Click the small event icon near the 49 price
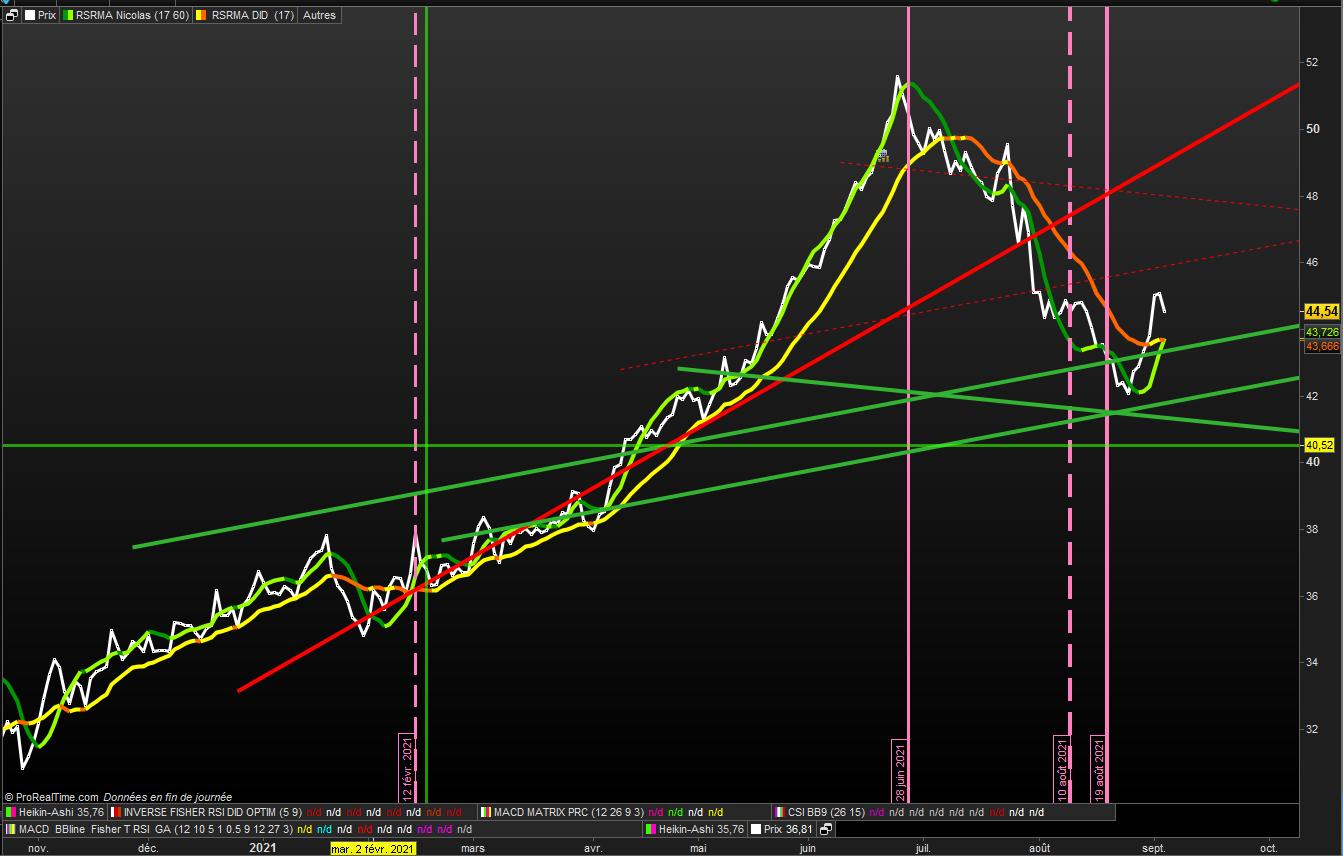The image size is (1343, 856). tap(883, 155)
